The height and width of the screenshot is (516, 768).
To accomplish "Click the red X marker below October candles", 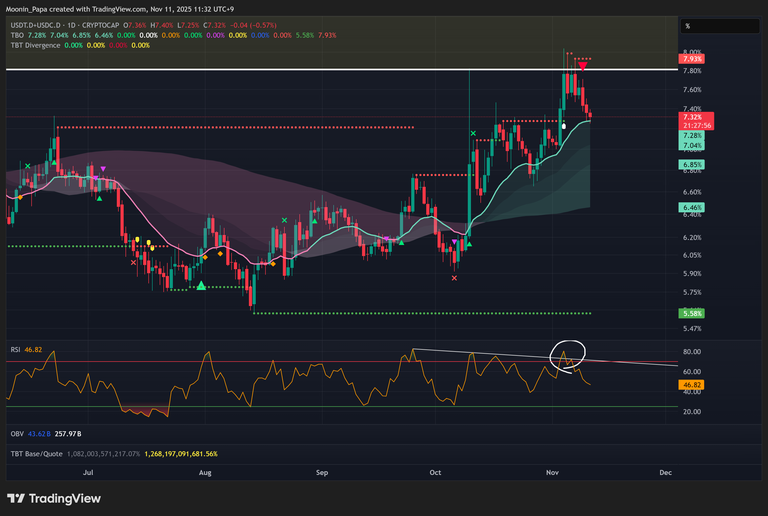I will coord(455,278).
